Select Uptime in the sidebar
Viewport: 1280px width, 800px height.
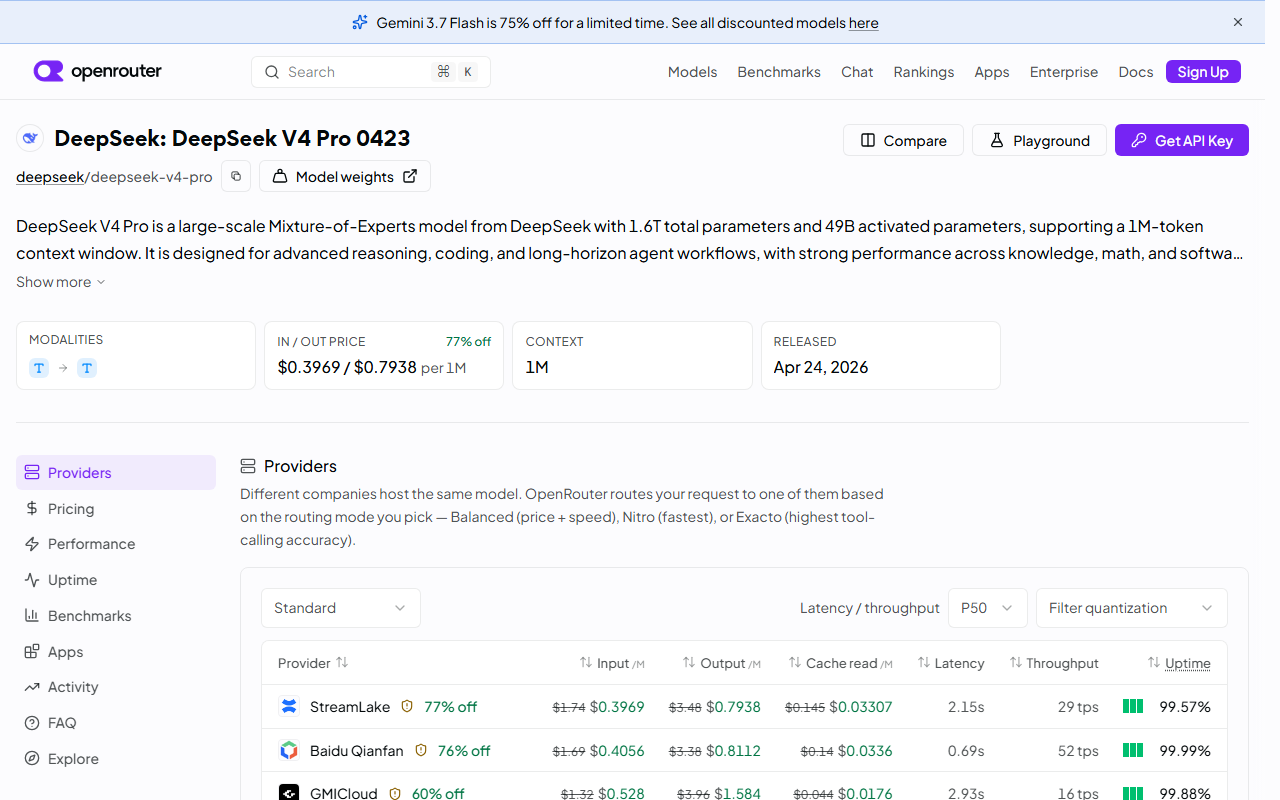[116, 580]
